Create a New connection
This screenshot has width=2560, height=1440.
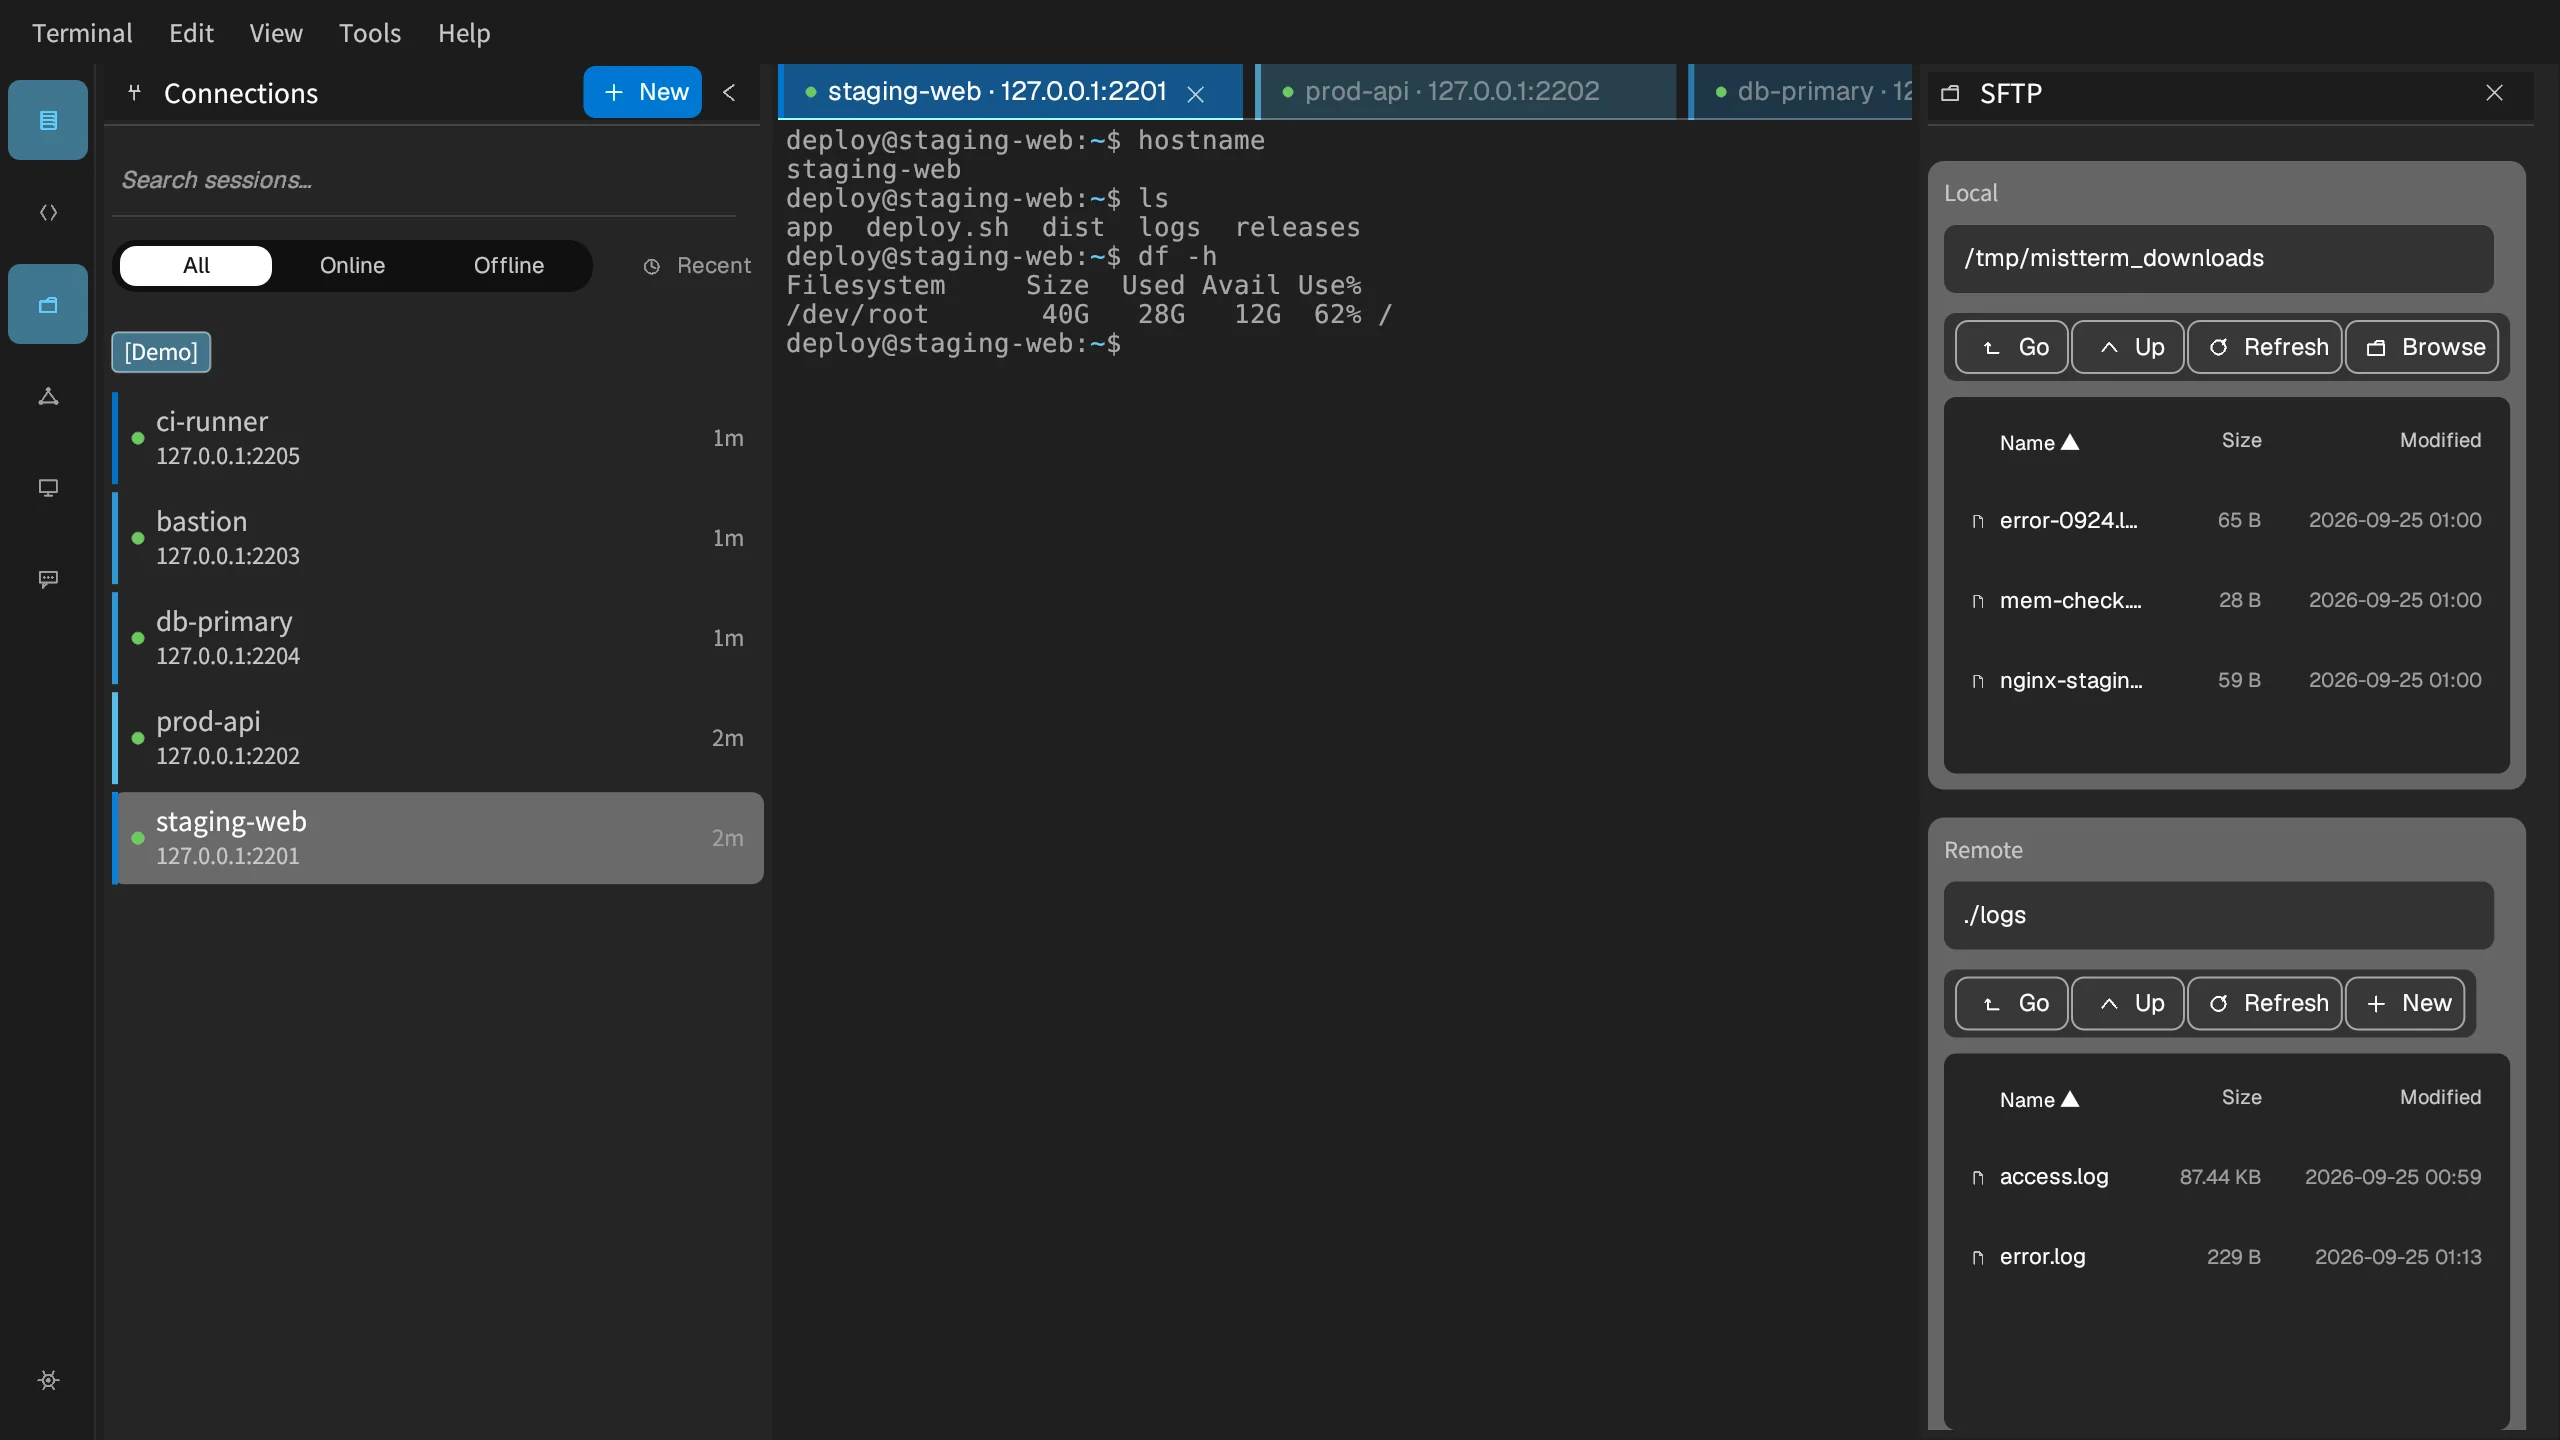[642, 92]
